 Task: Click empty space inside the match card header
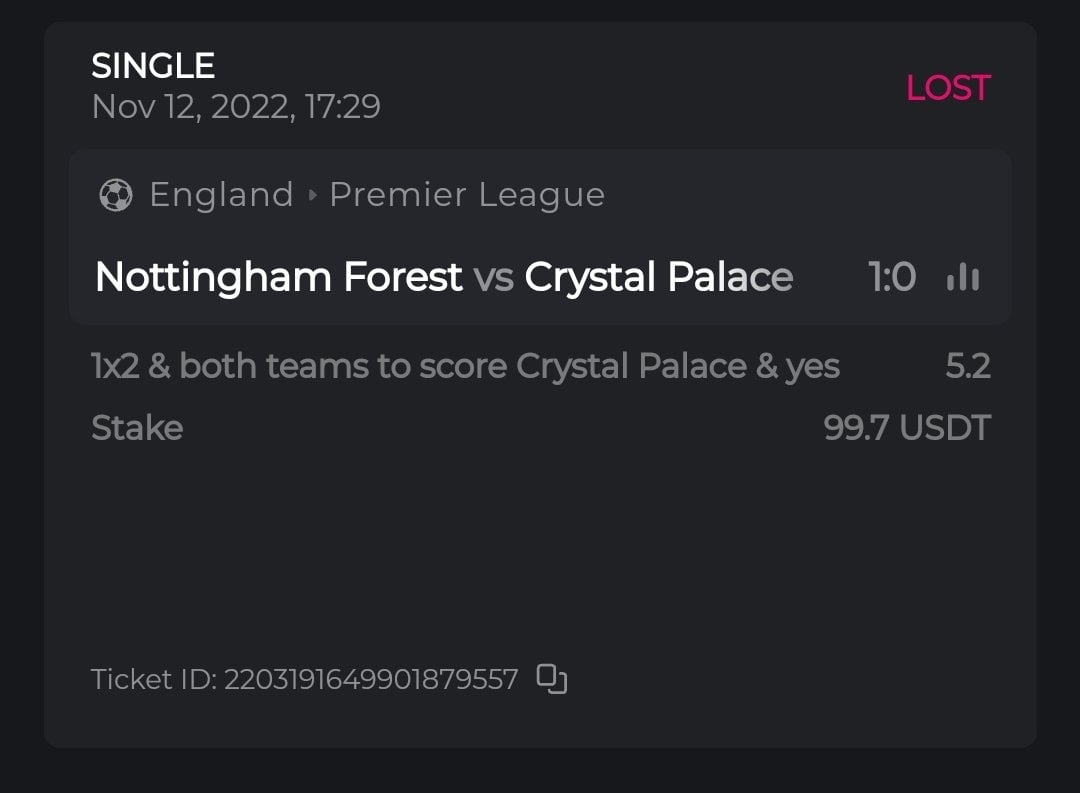click(800, 195)
